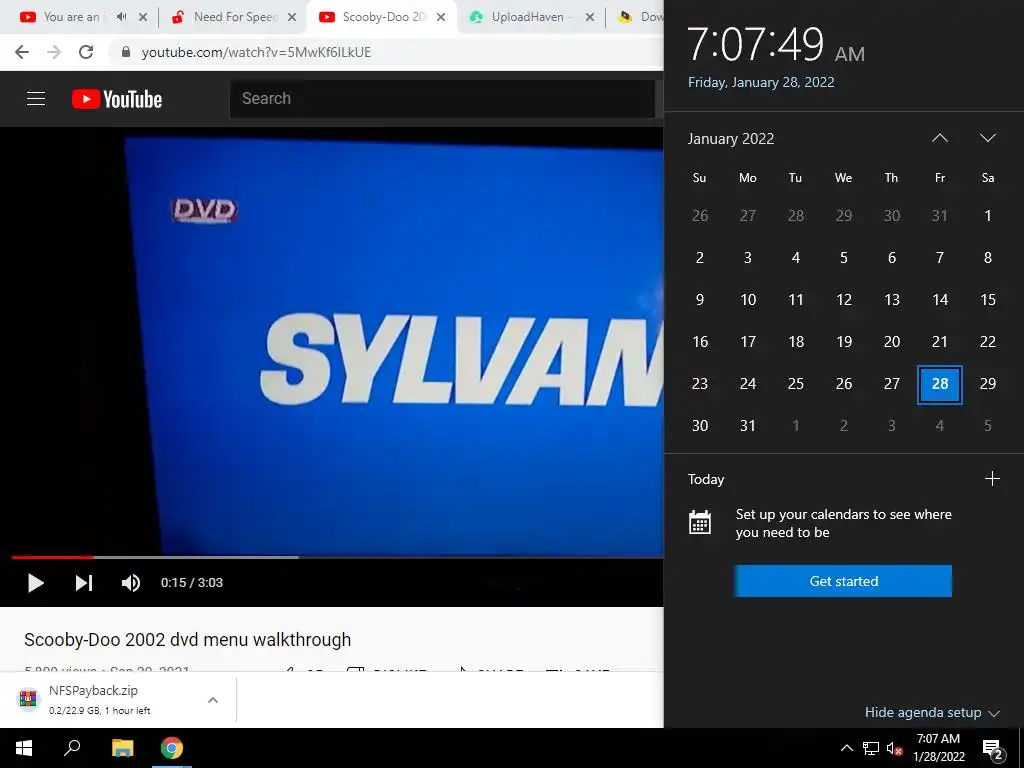
Task: Open File Explorer from the taskbar
Action: pyautogui.click(x=123, y=748)
